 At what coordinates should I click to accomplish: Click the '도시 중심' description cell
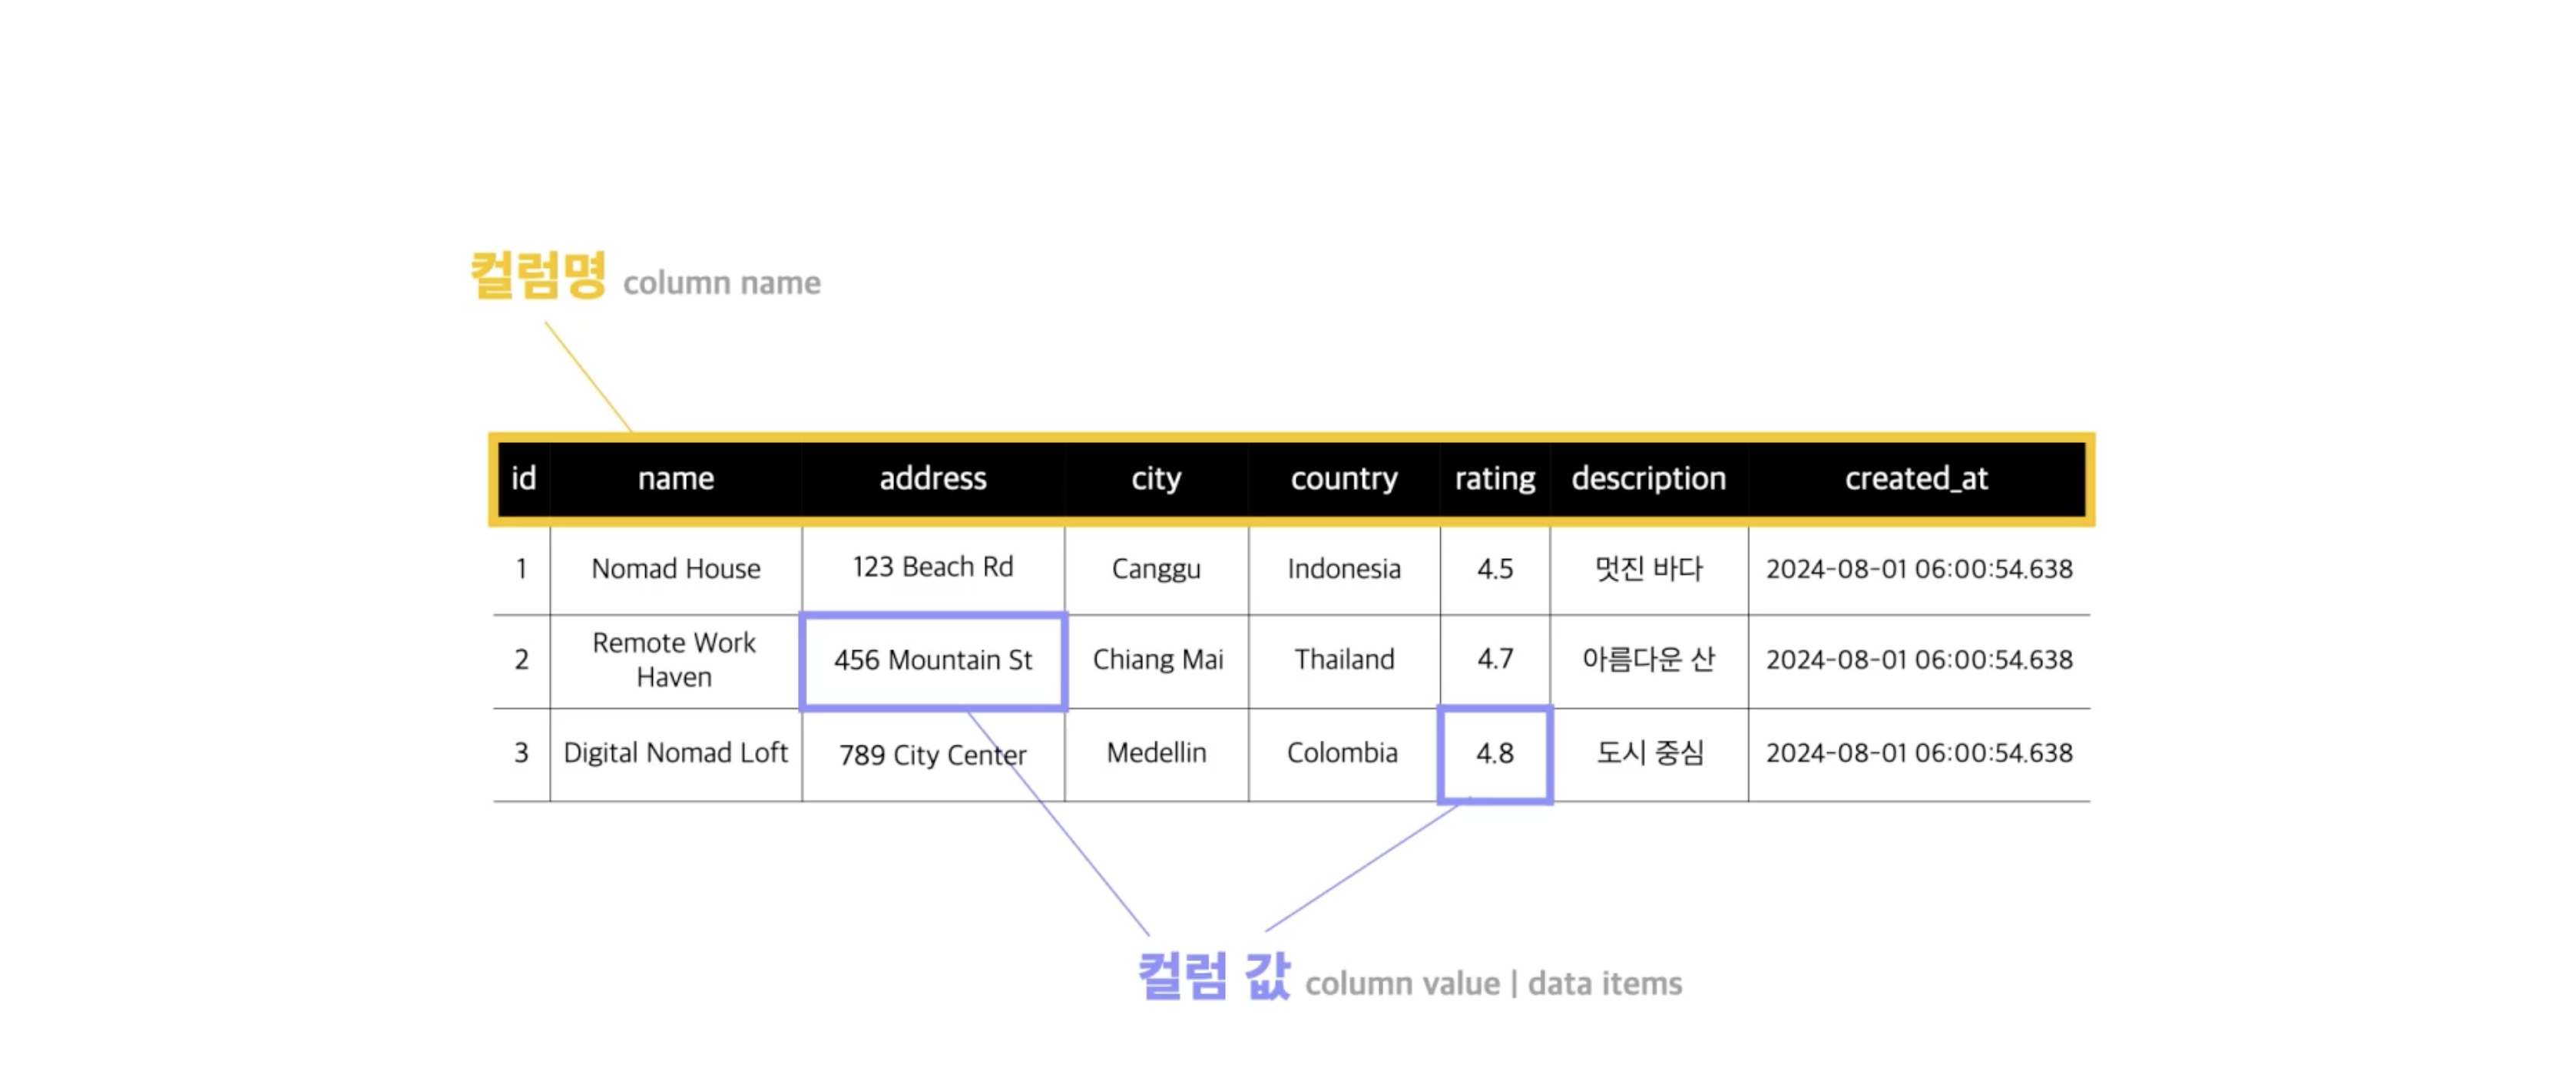pos(1649,753)
